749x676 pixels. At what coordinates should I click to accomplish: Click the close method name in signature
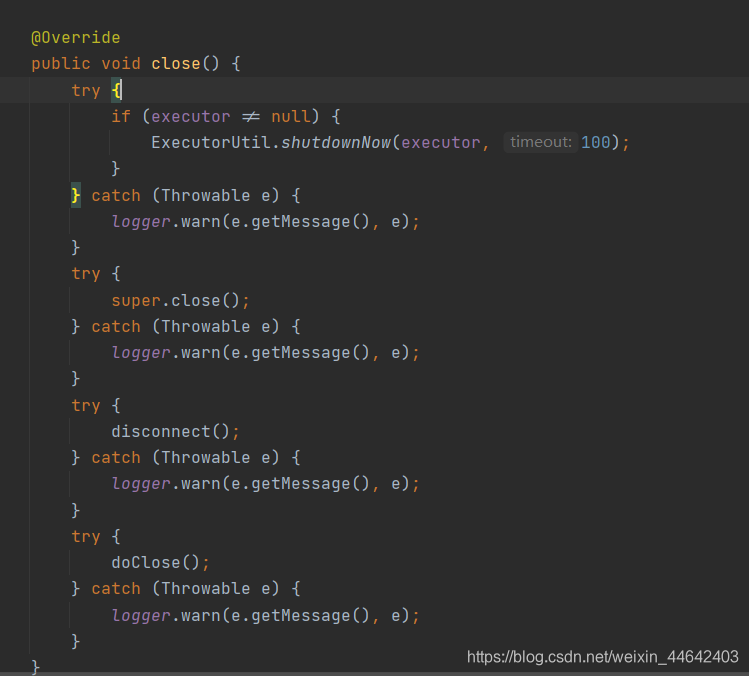tap(175, 64)
